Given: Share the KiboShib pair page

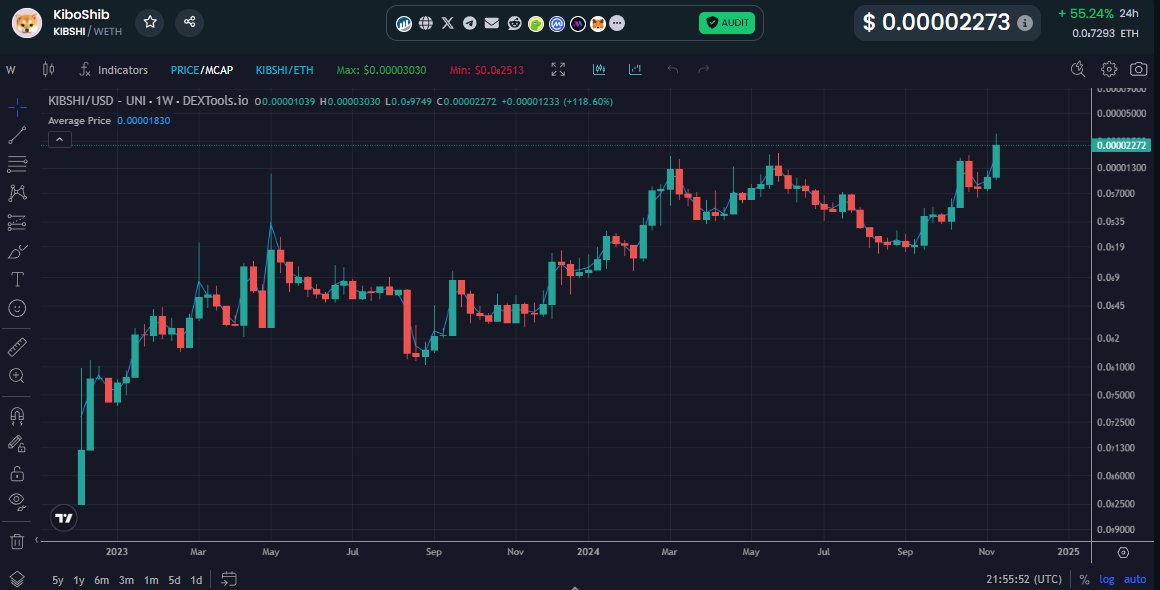Looking at the screenshot, I should click(x=189, y=22).
